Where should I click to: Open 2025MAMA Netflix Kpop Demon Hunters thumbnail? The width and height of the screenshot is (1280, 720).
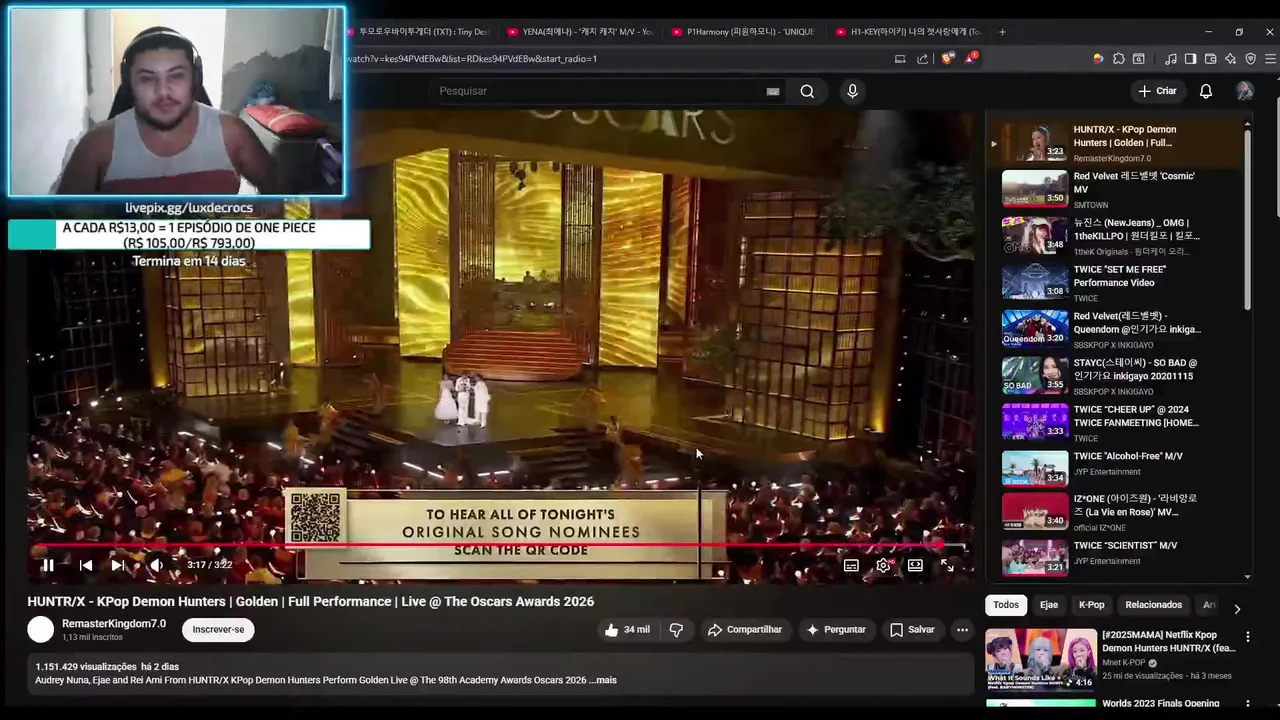[1041, 659]
